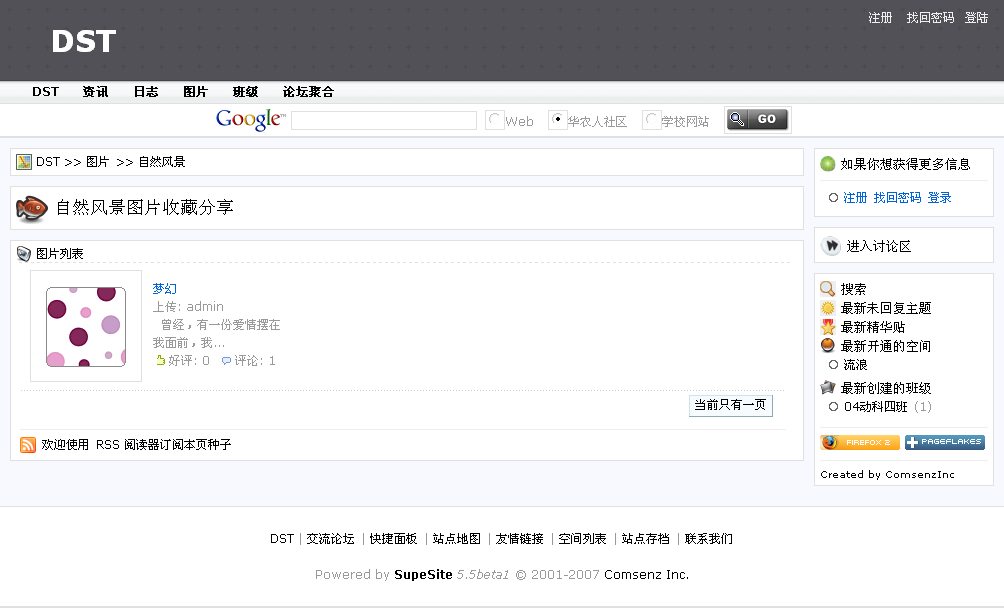Screen dimensions: 1004x608
Task: Click 登陆 link in top header
Action: (x=976, y=18)
